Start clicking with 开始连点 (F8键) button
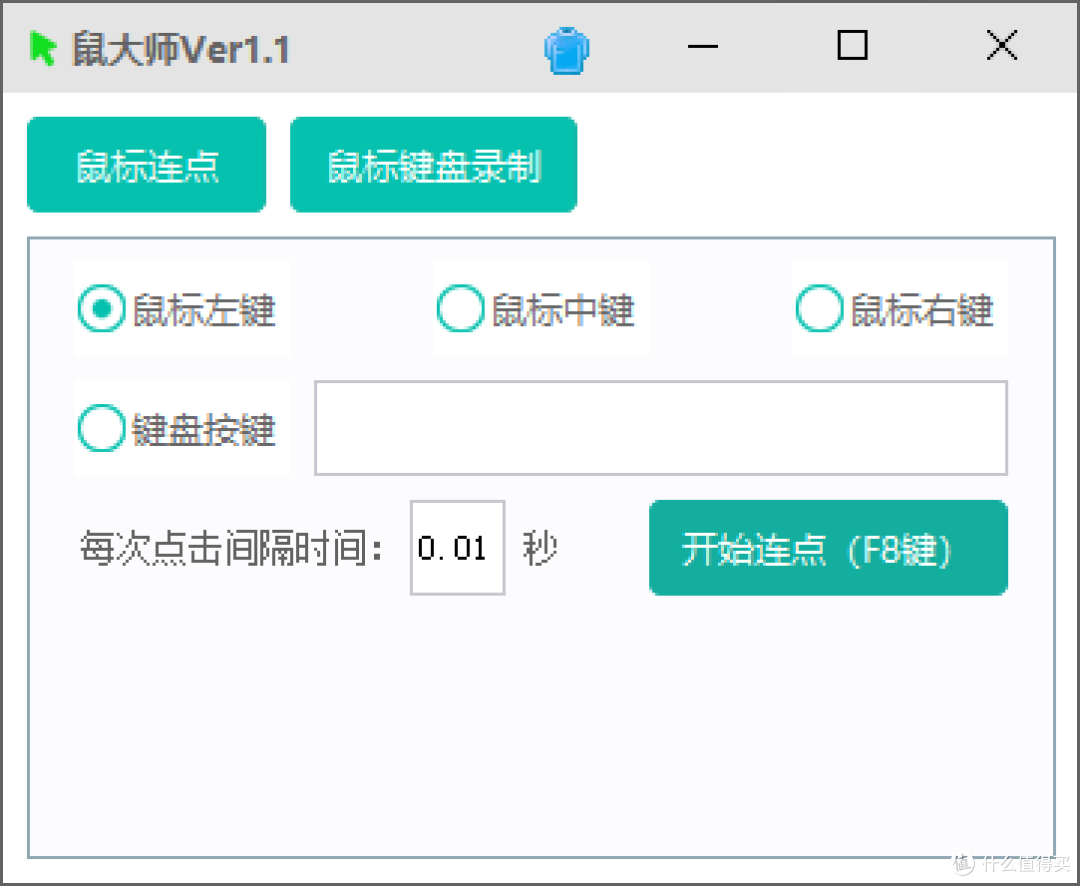This screenshot has width=1080, height=886. (828, 548)
